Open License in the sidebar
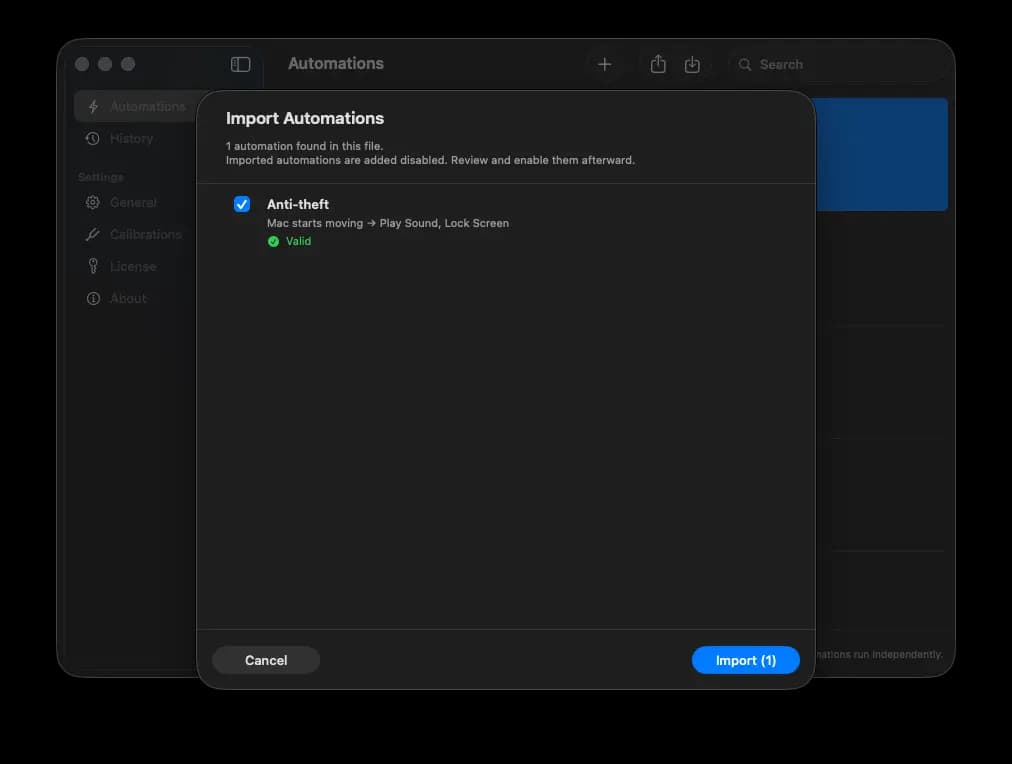This screenshot has height=764, width=1012. pyautogui.click(x=133, y=266)
